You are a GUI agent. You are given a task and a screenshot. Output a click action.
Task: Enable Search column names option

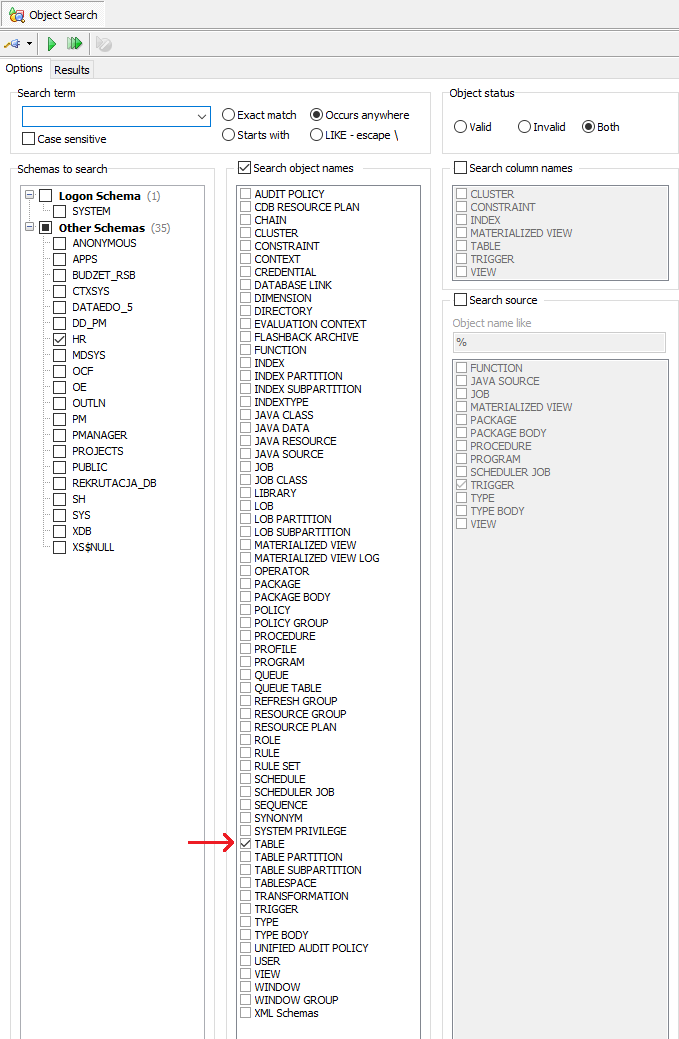click(x=461, y=168)
